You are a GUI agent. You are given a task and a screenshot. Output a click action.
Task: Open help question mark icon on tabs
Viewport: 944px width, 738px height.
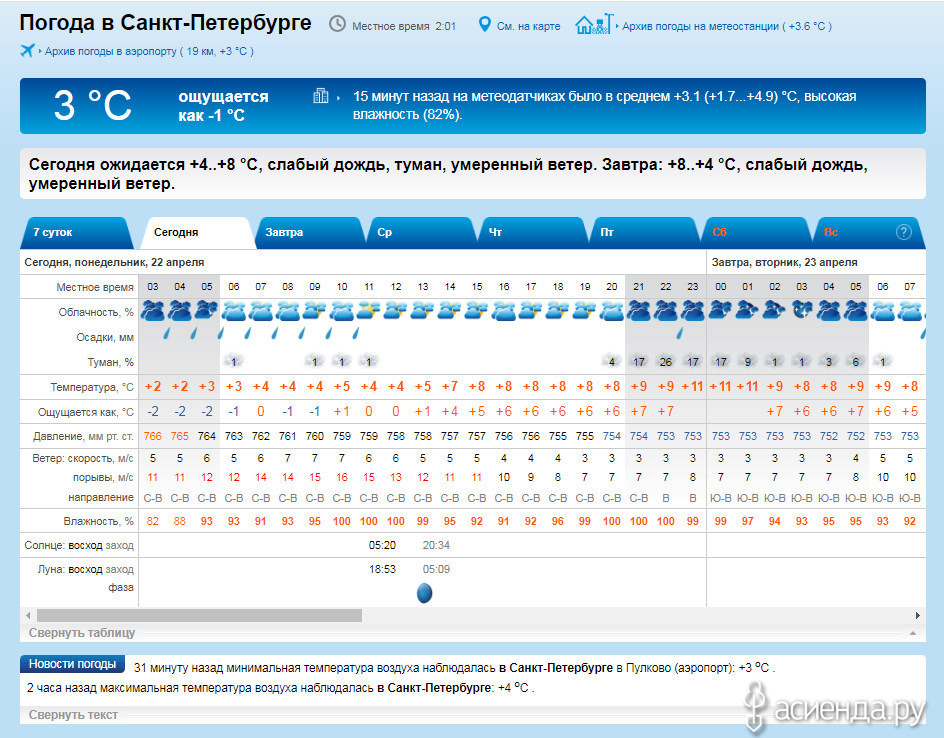pos(903,232)
